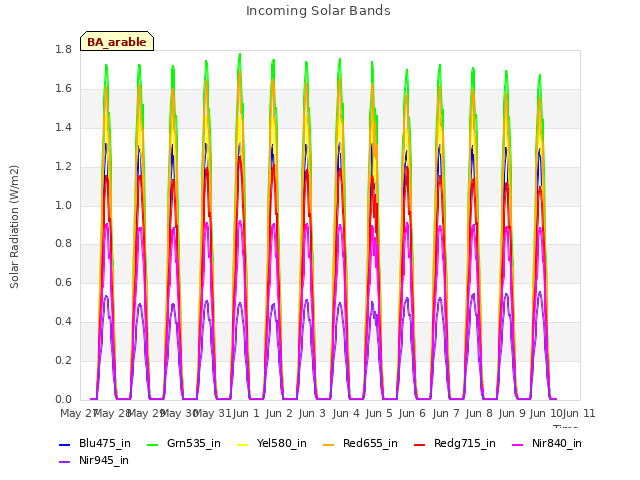
Task: Click the Jun 5 x-axis date label
Action: click(x=379, y=413)
